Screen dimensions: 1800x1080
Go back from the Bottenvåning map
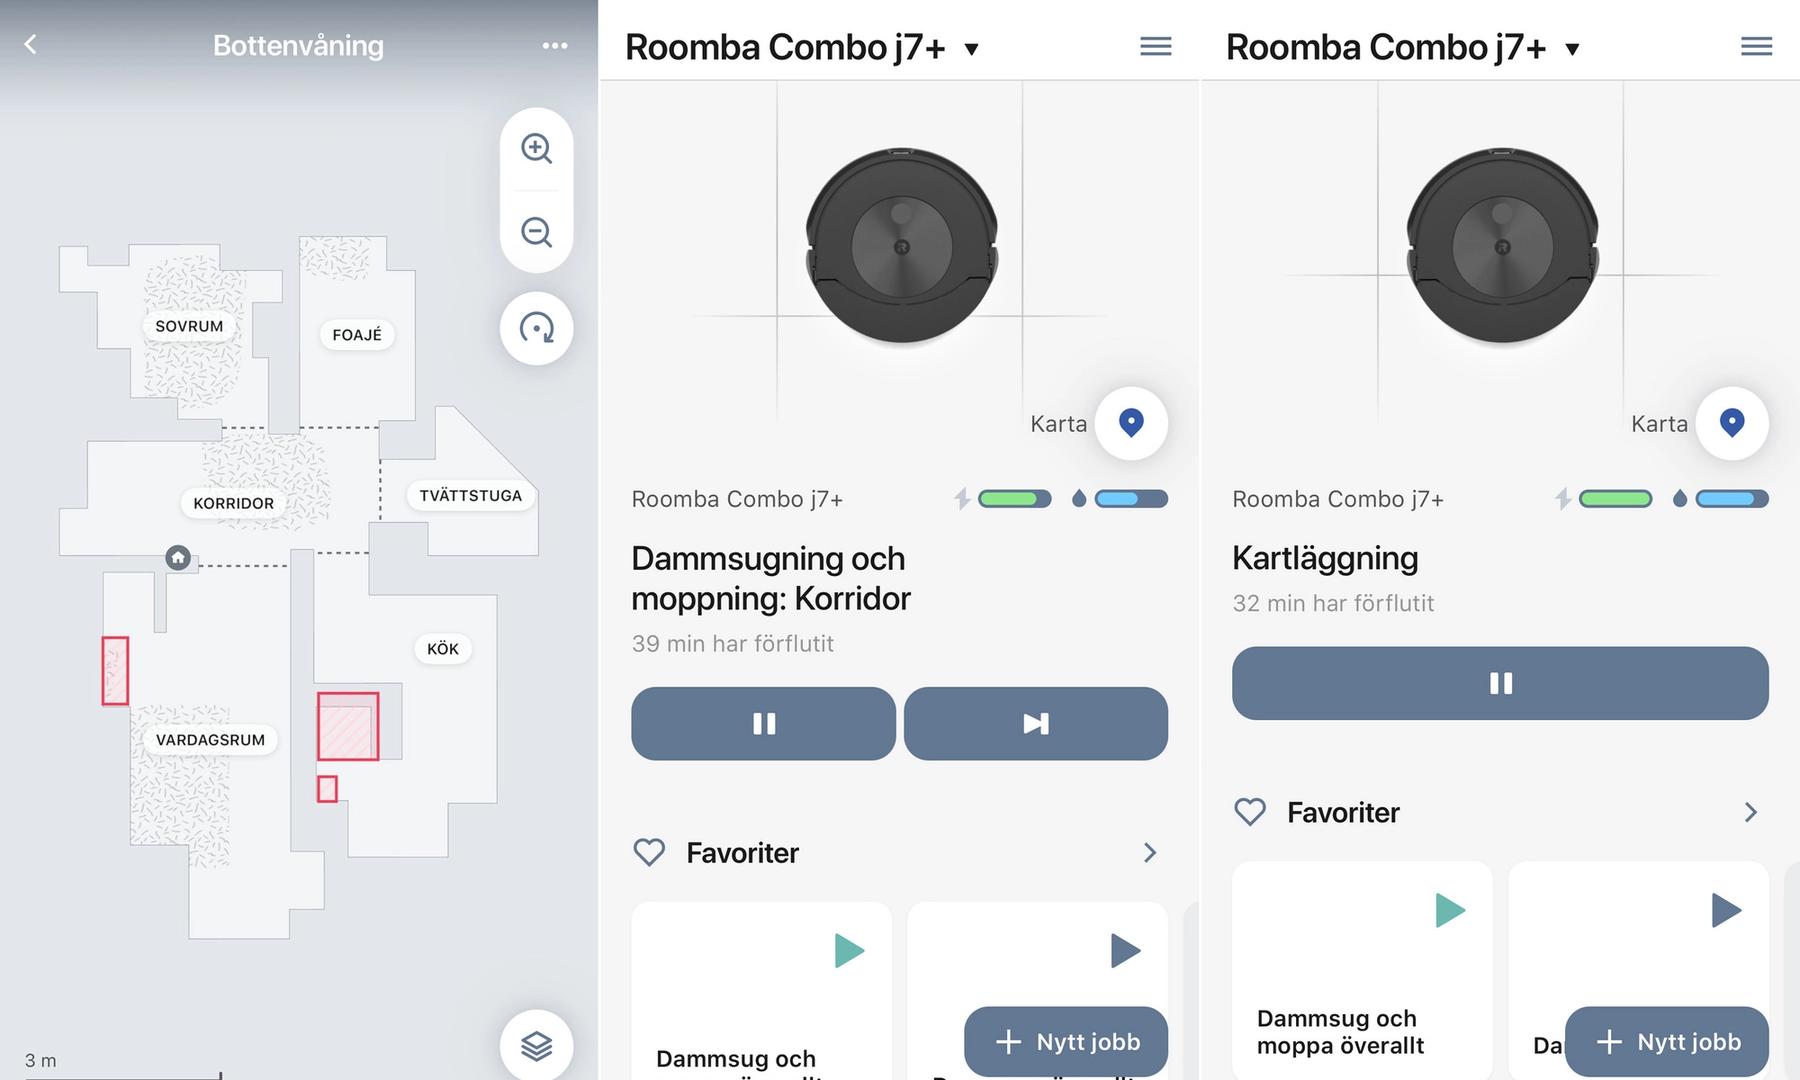30,45
